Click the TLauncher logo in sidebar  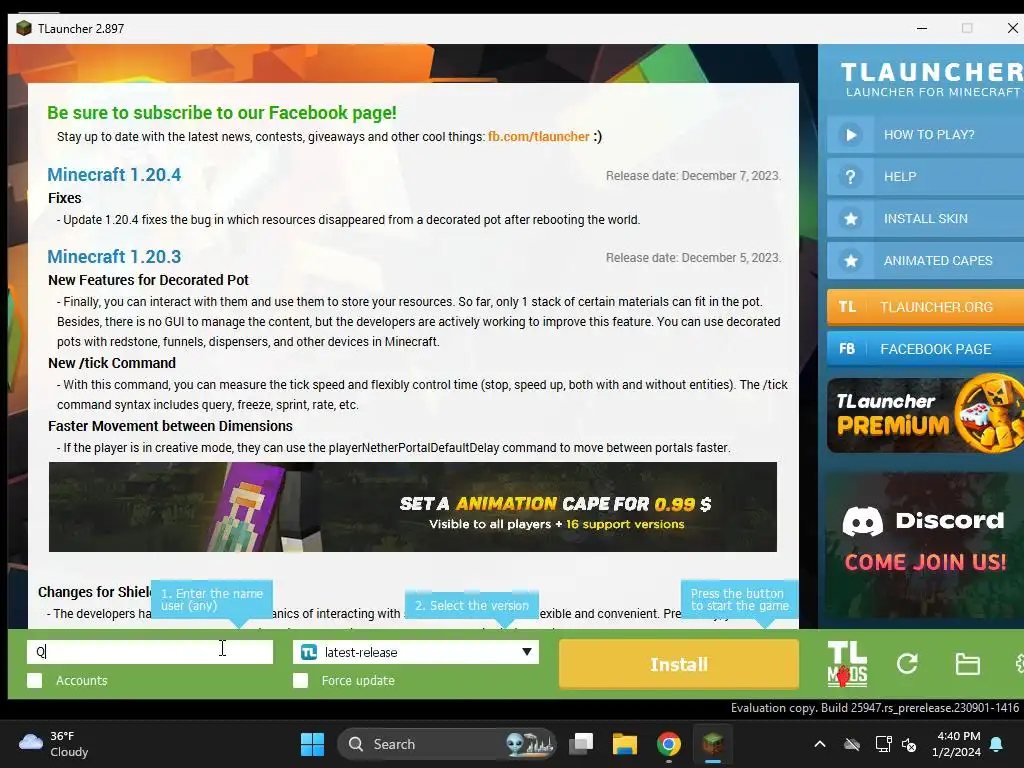pos(931,79)
